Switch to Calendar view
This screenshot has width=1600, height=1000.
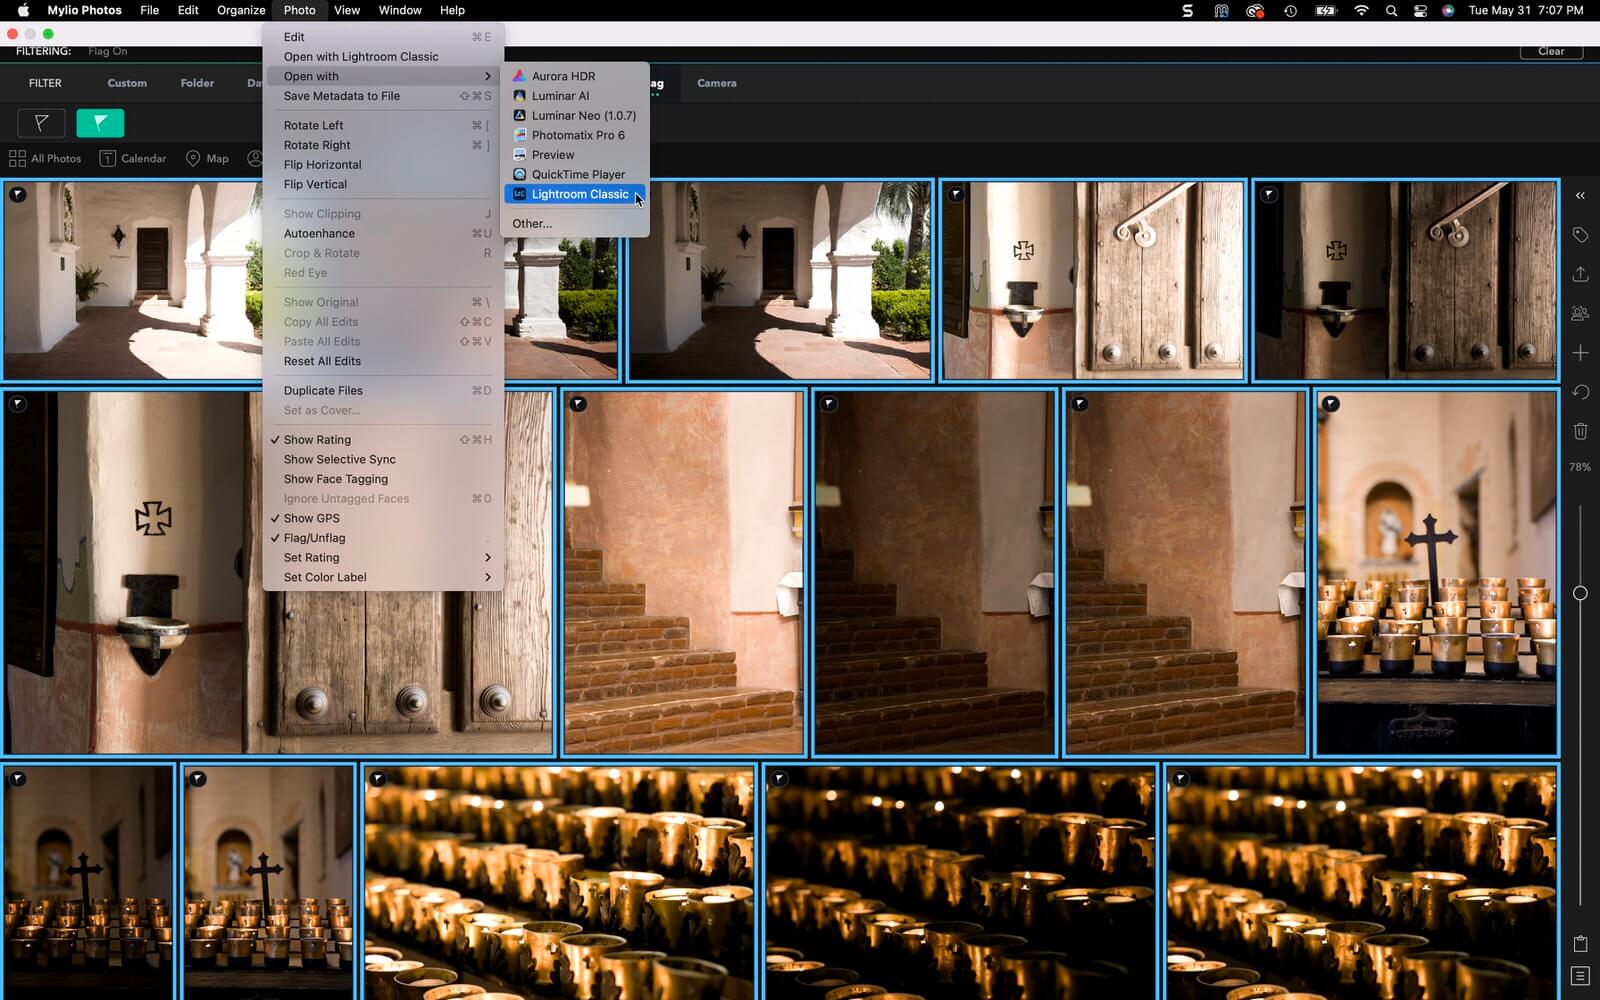coord(133,158)
